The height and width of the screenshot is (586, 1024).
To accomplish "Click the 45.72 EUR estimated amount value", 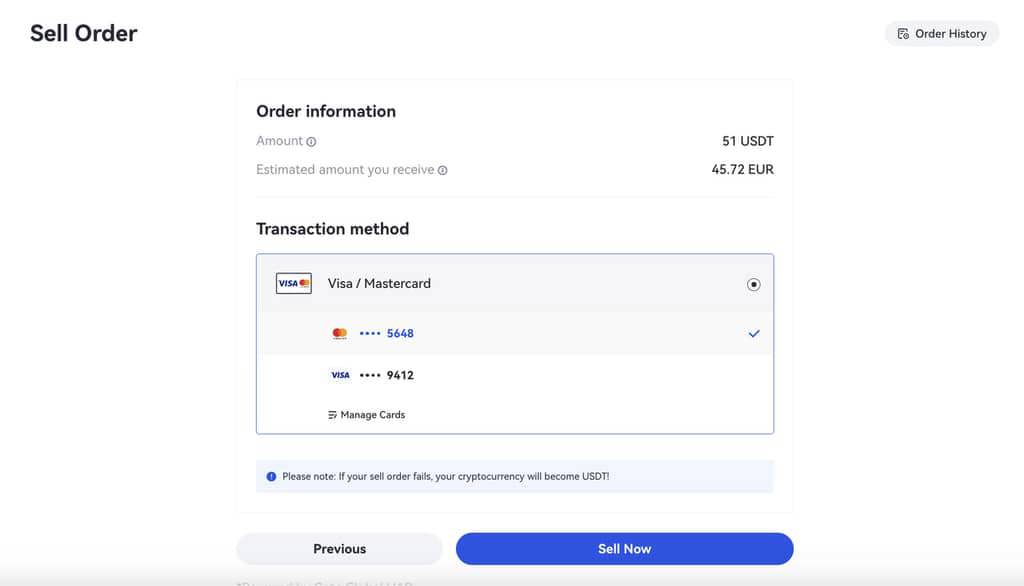I will coord(742,170).
